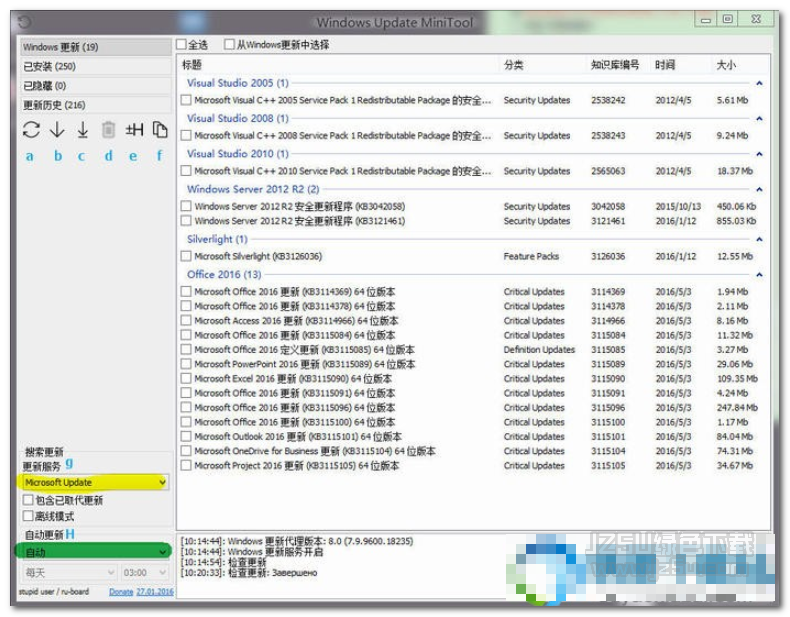790x617 pixels.
Task: Open the Microsoft Update service dropdown
Action: coord(95,482)
